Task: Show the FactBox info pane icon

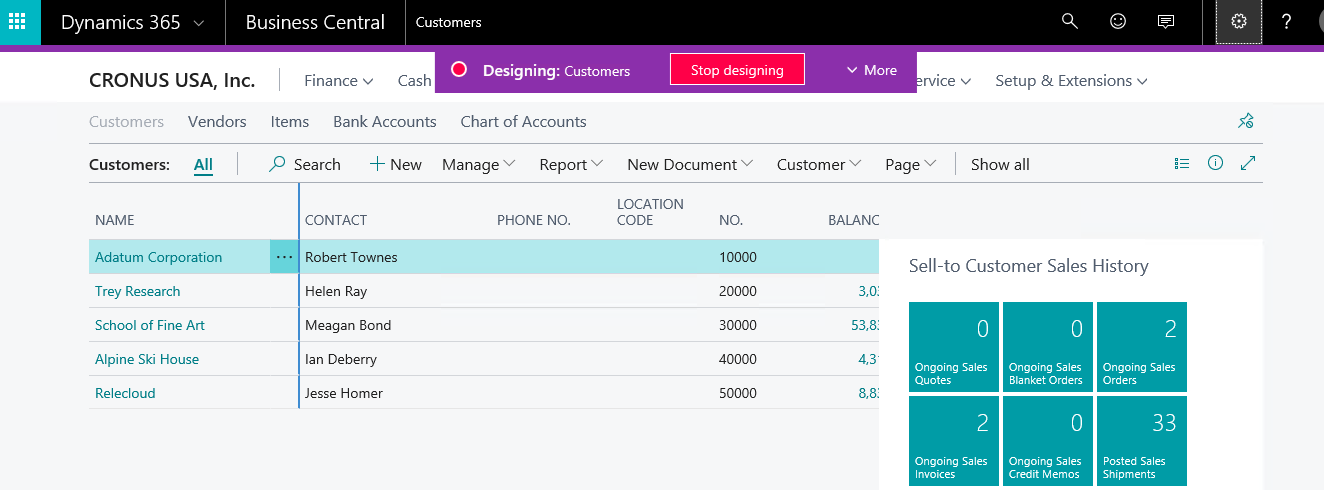Action: click(1215, 164)
